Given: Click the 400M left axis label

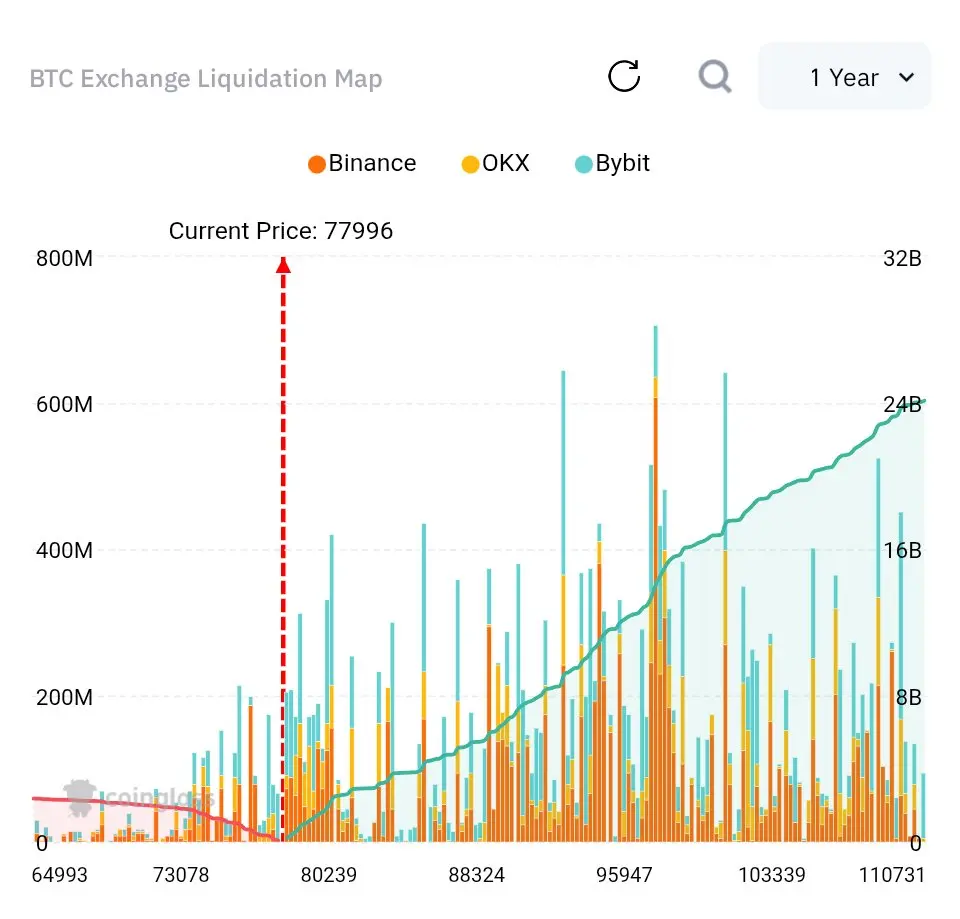Looking at the screenshot, I should (64, 550).
